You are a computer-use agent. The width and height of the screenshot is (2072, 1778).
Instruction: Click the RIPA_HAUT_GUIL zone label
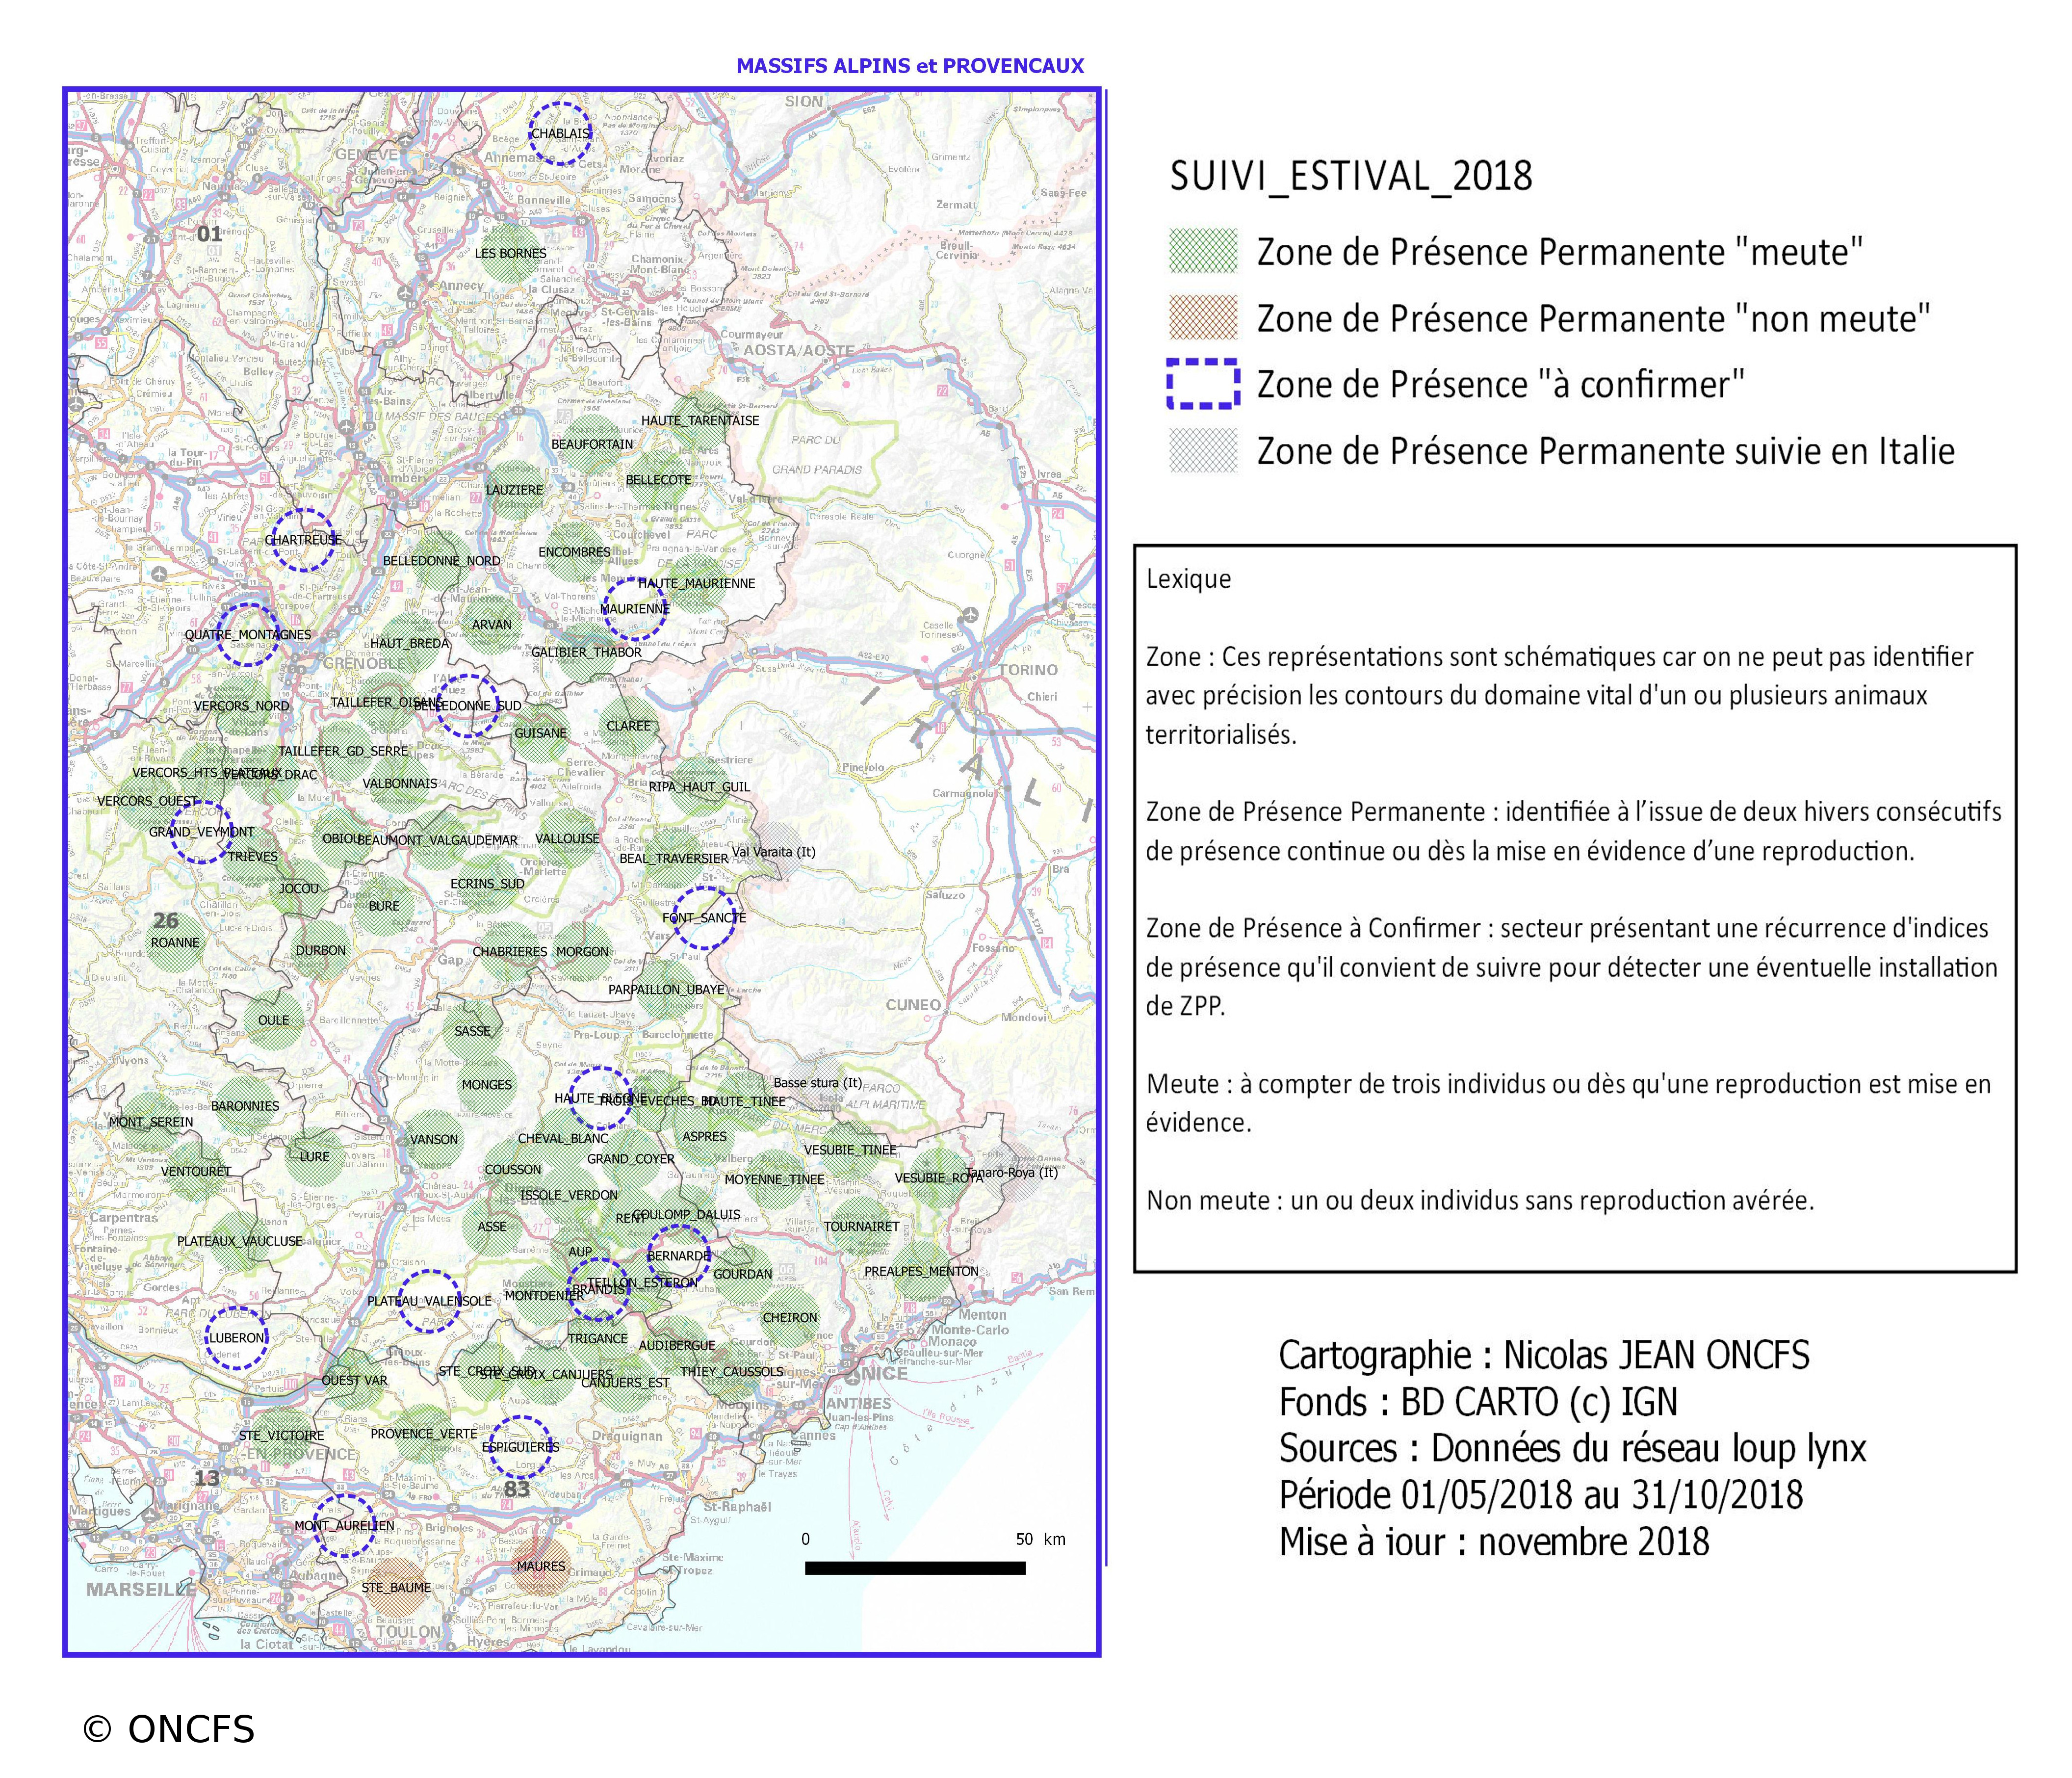[x=699, y=787]
